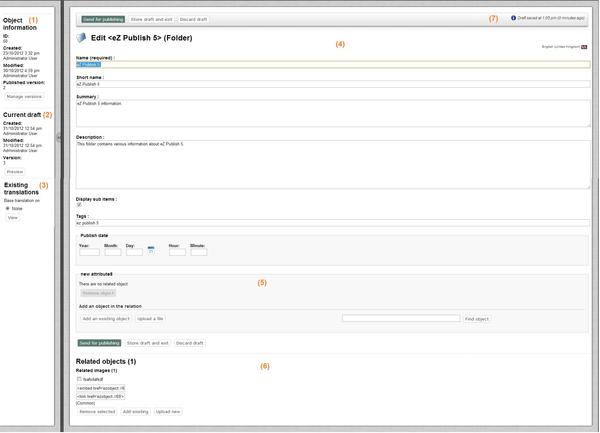Image resolution: width=600 pixels, height=433 pixels.
Task: Click the Draft saved status text
Action: coord(551,18)
